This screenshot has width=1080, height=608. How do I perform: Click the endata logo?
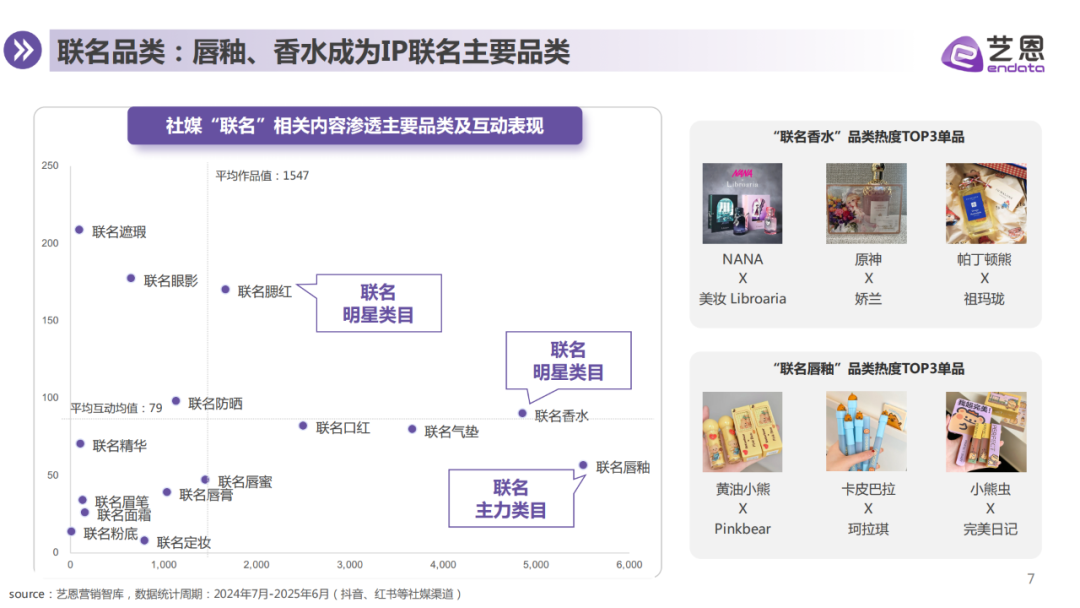[x=993, y=54]
